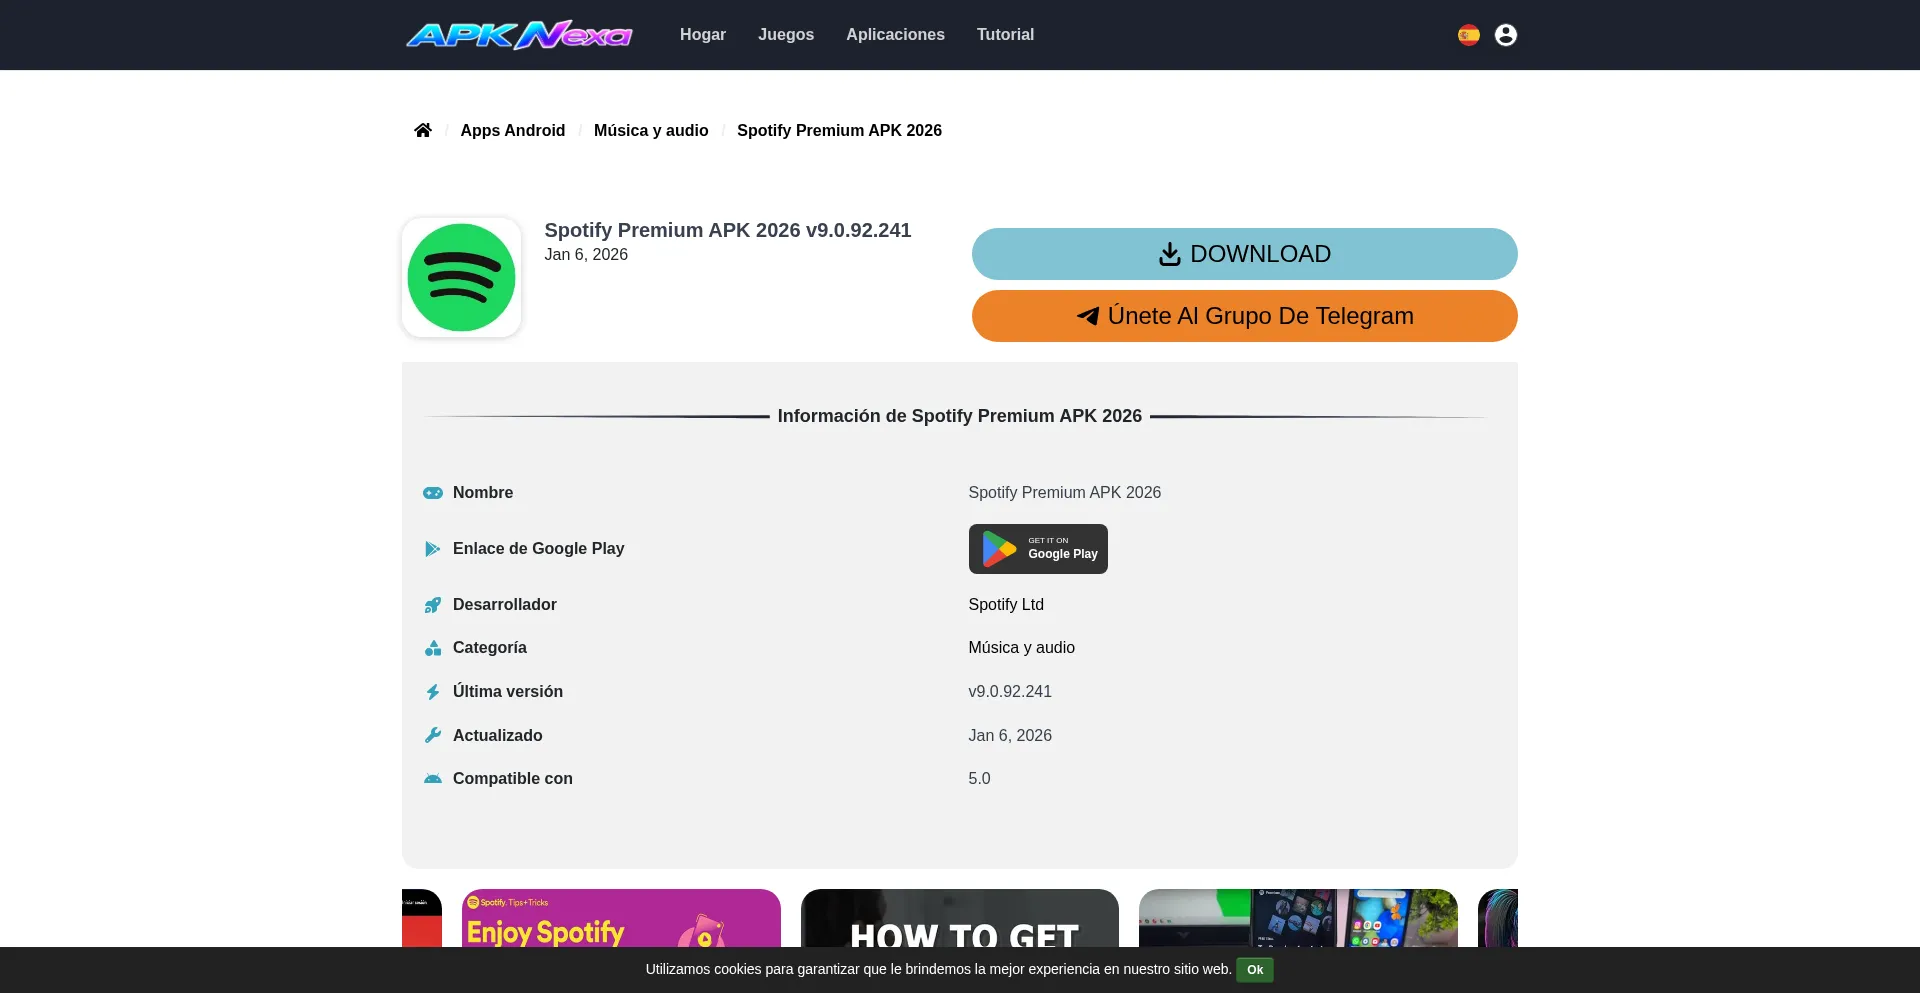Go to home via breadcrumb house icon
The image size is (1920, 993).
coord(423,130)
